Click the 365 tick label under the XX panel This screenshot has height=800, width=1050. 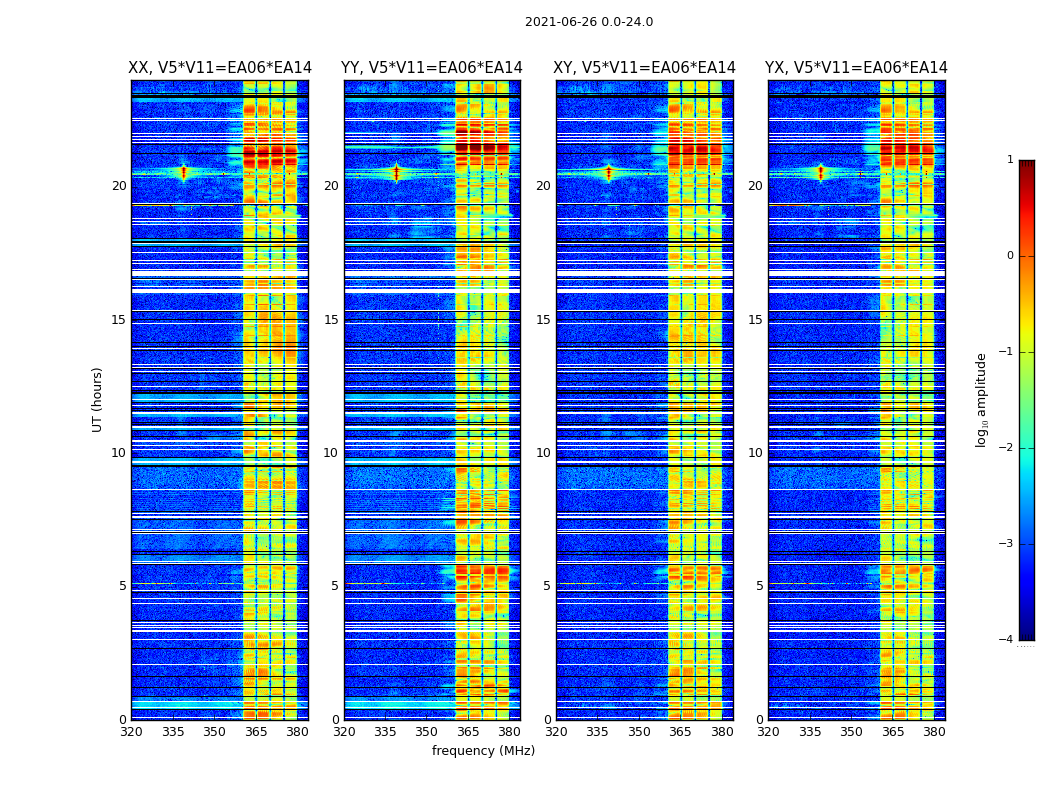click(256, 732)
